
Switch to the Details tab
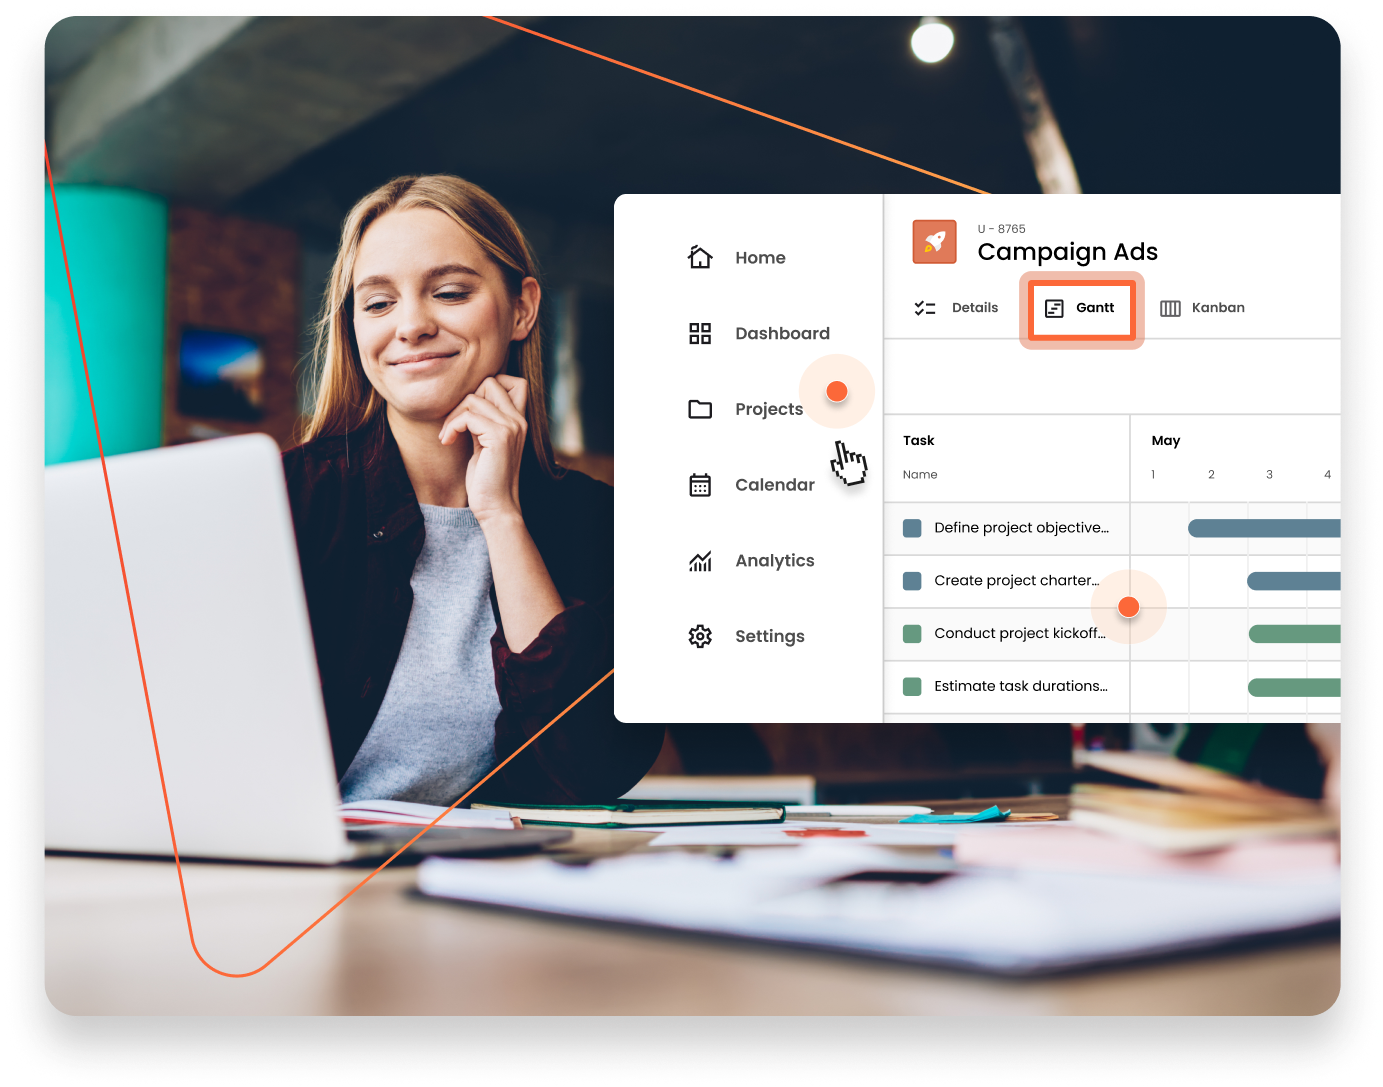pos(975,307)
